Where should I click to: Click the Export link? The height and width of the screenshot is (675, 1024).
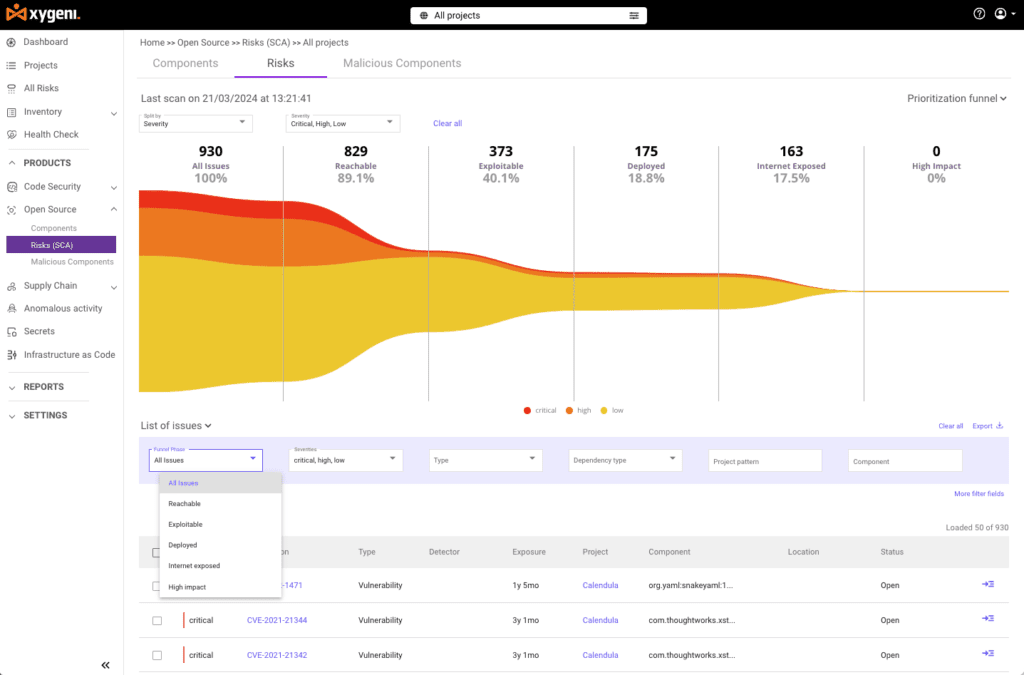987,426
